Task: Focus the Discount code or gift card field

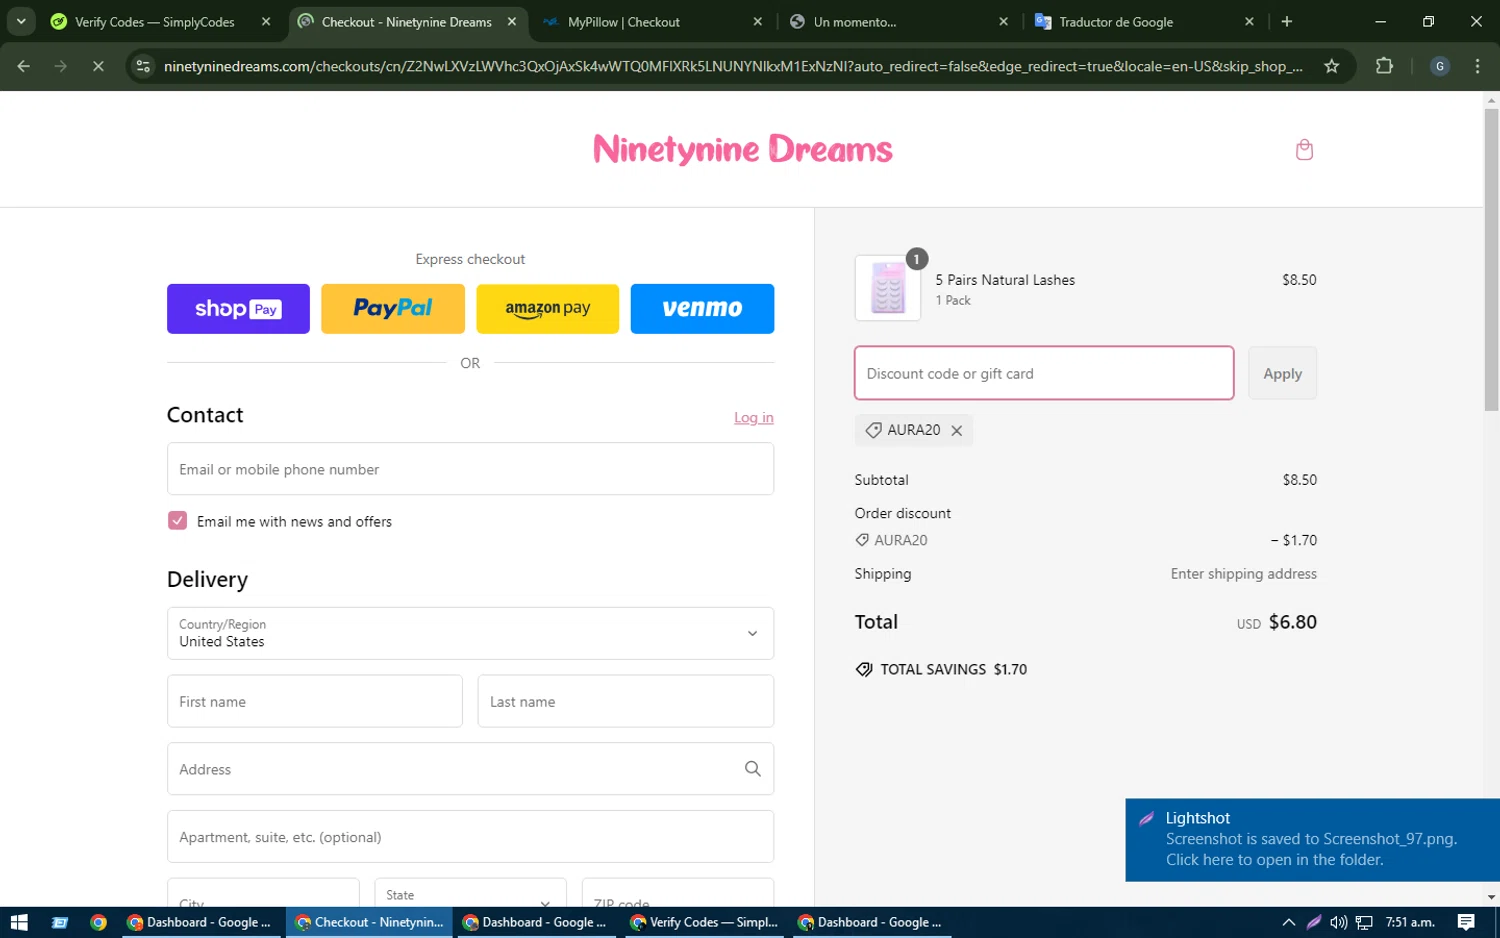Action: [x=1044, y=373]
